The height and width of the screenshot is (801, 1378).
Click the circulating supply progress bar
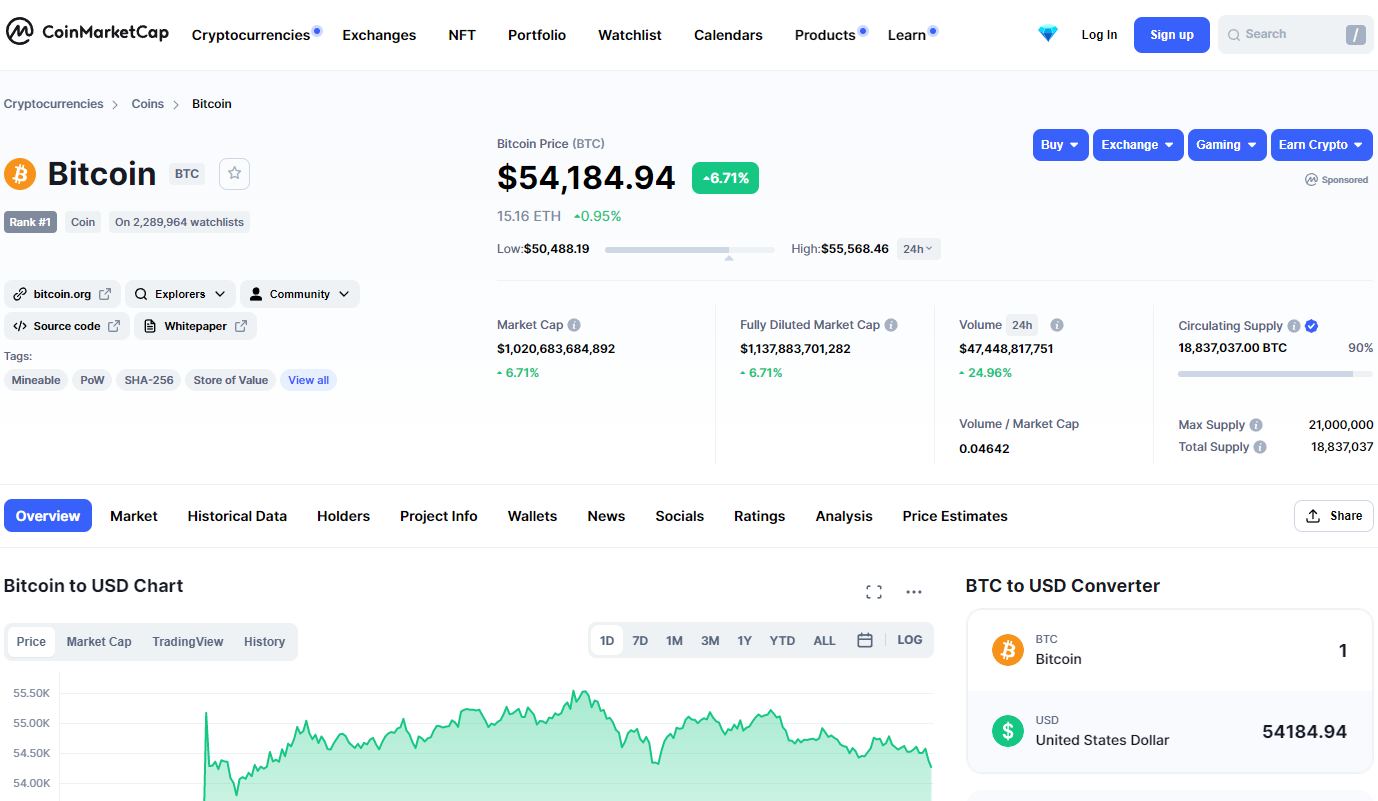(x=1275, y=374)
